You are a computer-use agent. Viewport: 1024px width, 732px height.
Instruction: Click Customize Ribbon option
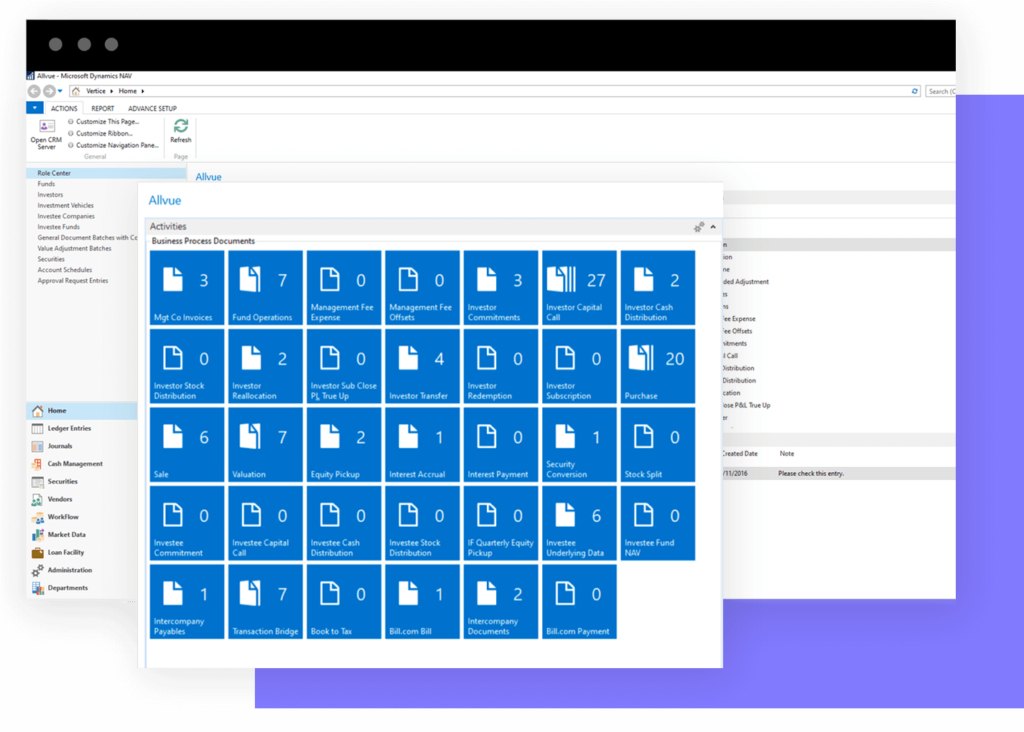pyautogui.click(x=101, y=133)
